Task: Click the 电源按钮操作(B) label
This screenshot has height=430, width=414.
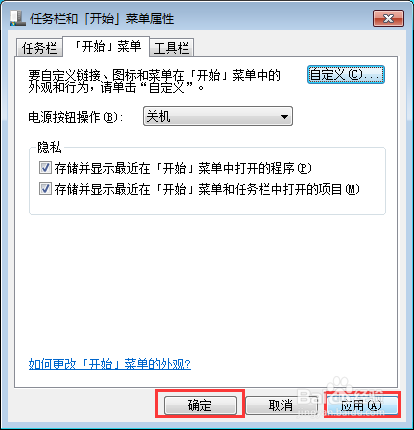Action: pos(76,117)
